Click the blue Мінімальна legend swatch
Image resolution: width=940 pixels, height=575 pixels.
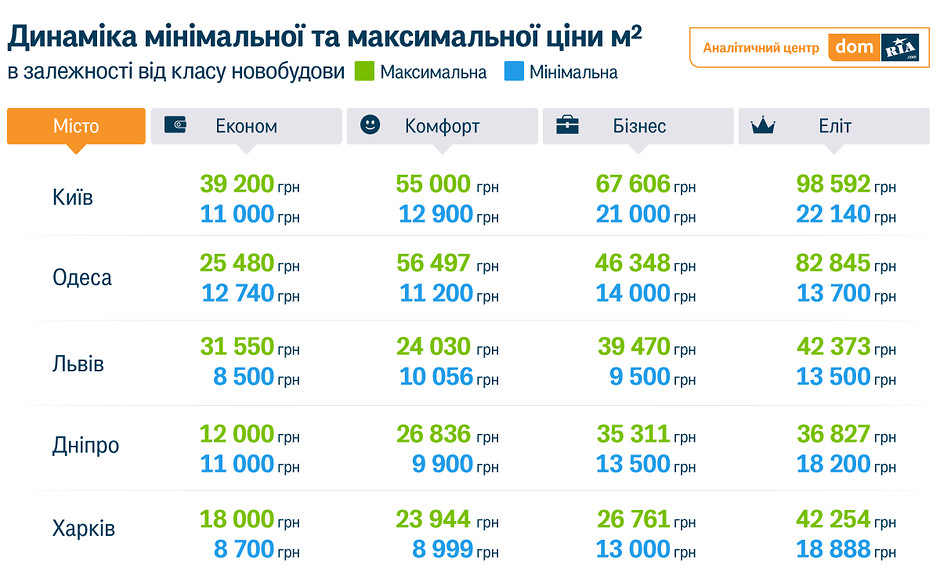click(514, 72)
